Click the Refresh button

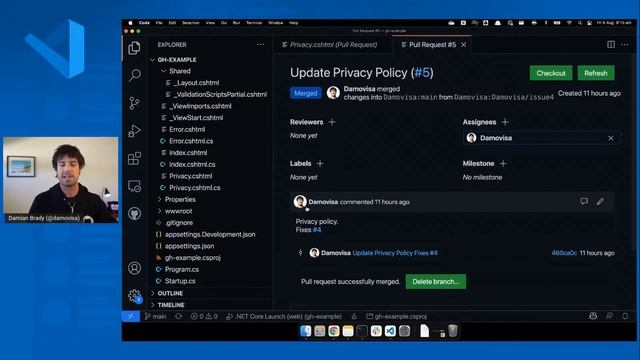(x=596, y=73)
